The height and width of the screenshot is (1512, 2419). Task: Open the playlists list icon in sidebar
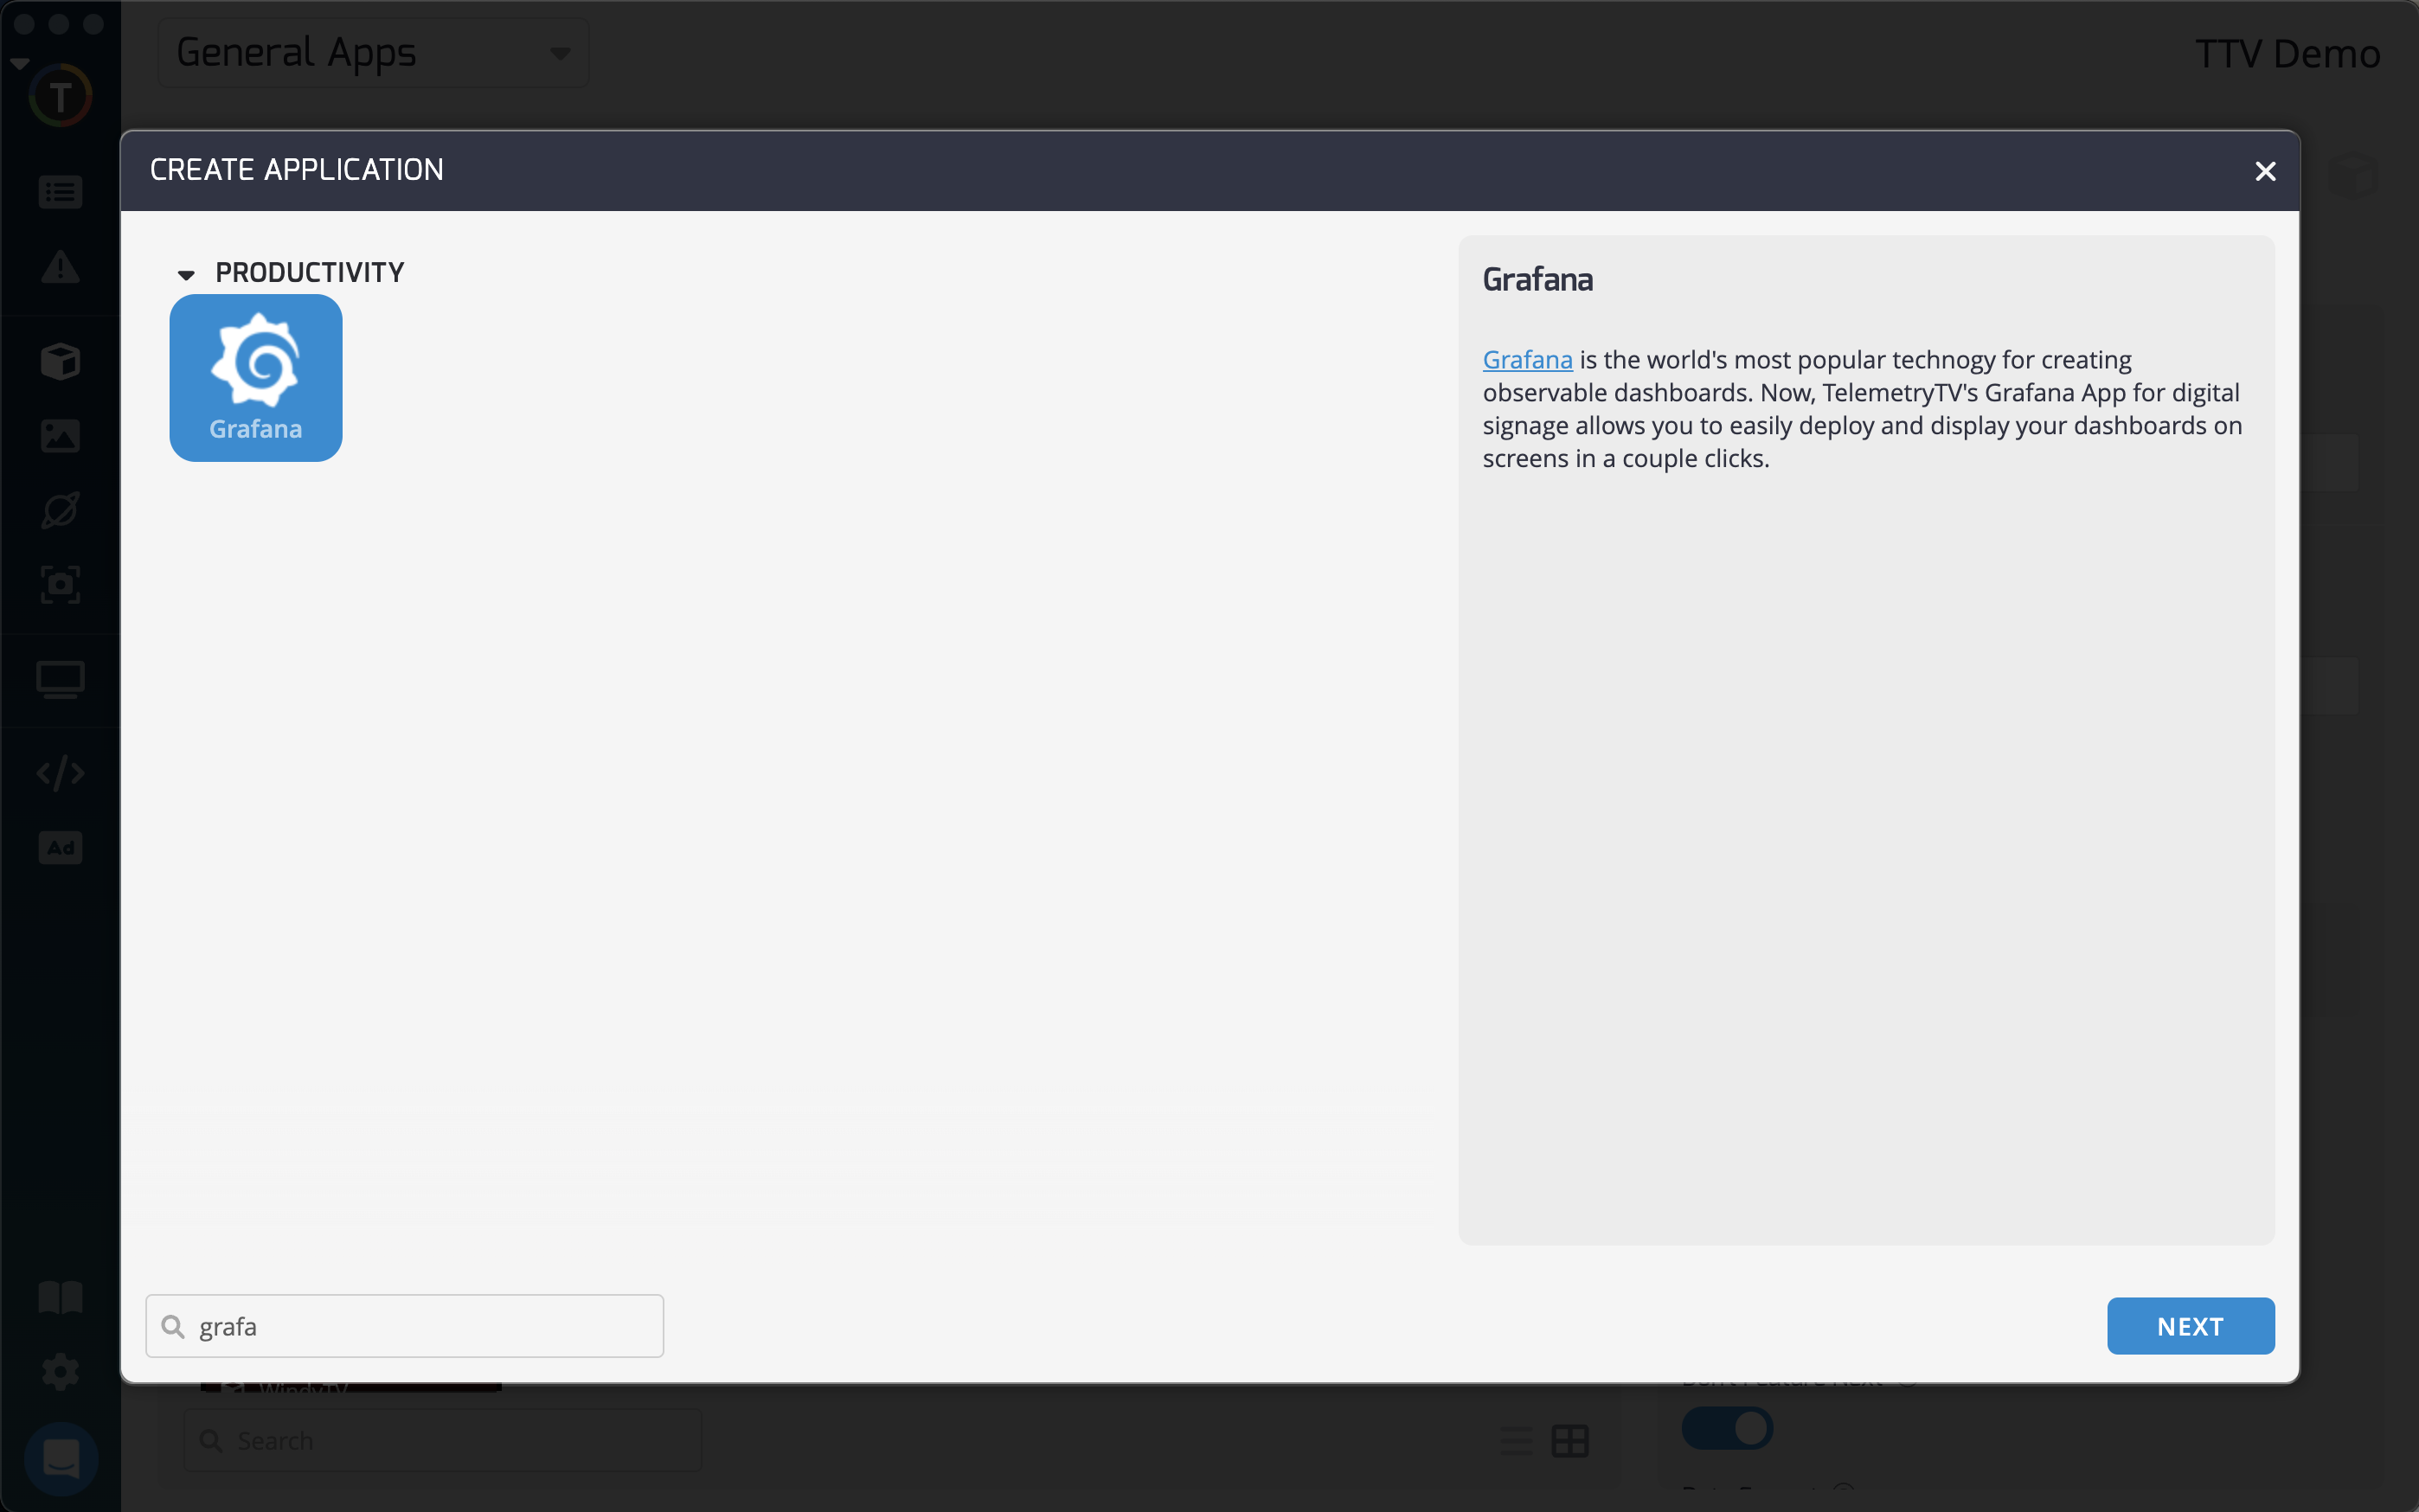[x=60, y=192]
